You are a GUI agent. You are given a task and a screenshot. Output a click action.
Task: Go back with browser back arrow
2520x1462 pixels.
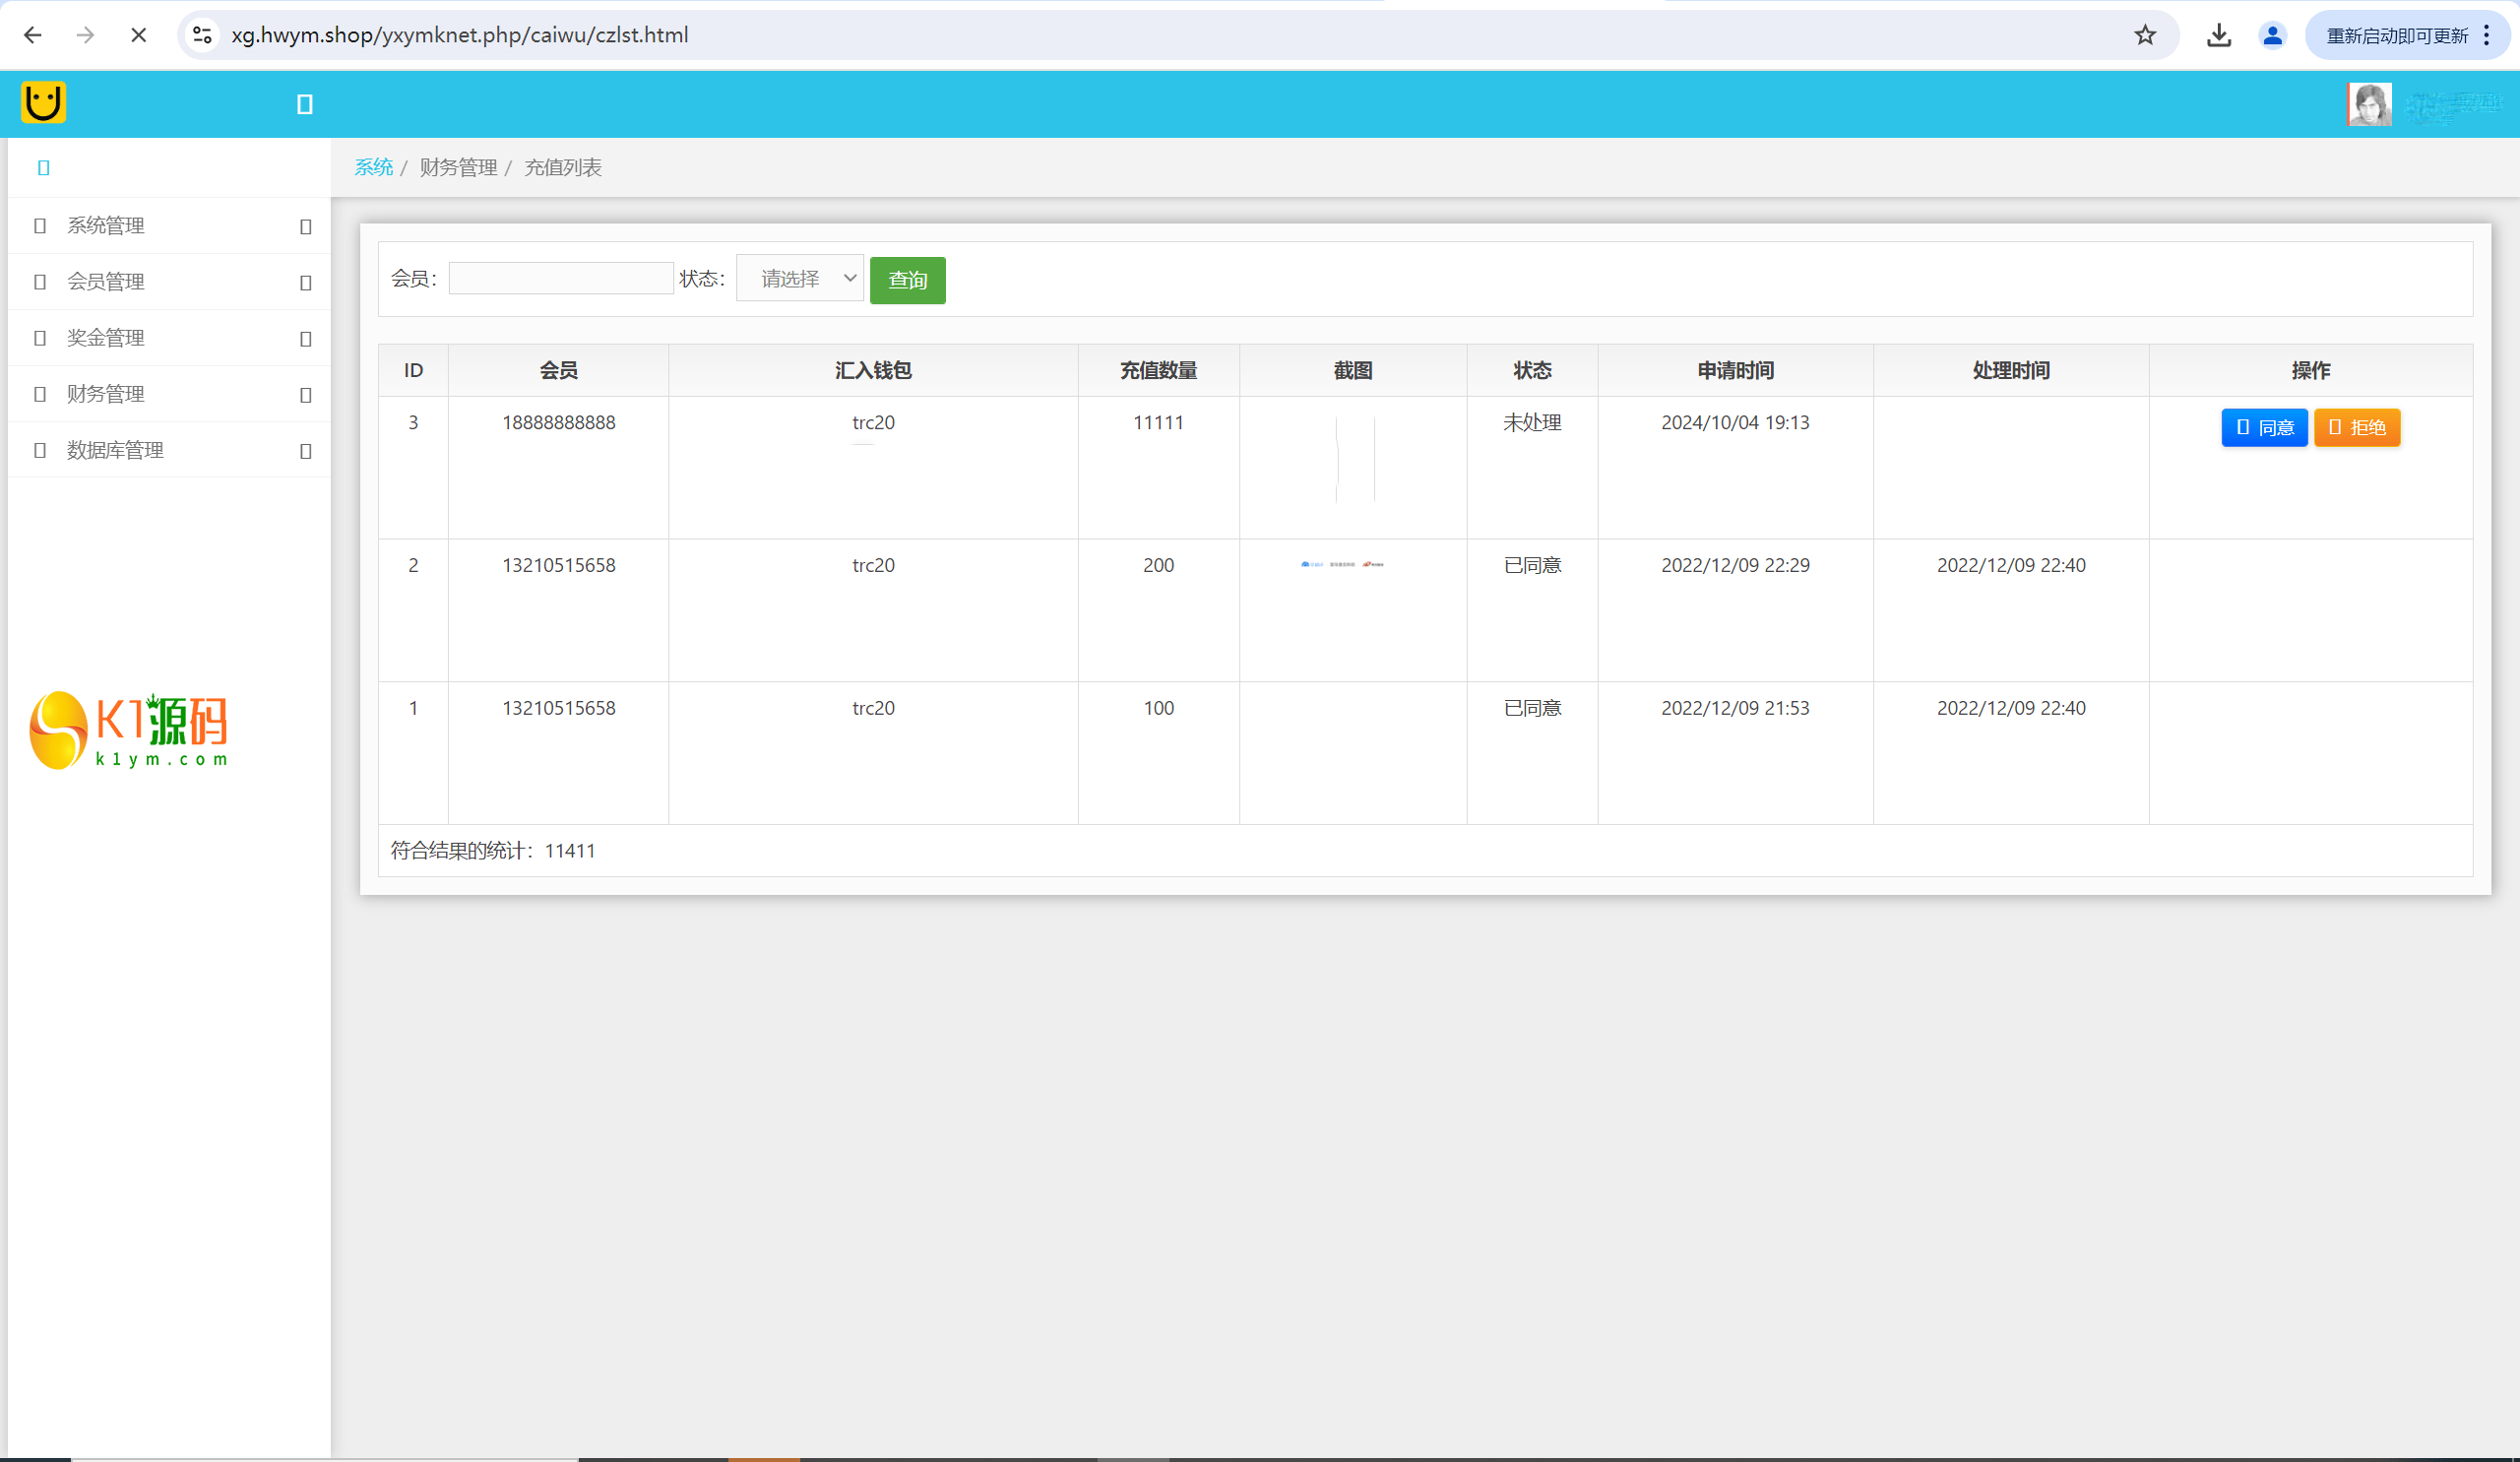point(33,36)
